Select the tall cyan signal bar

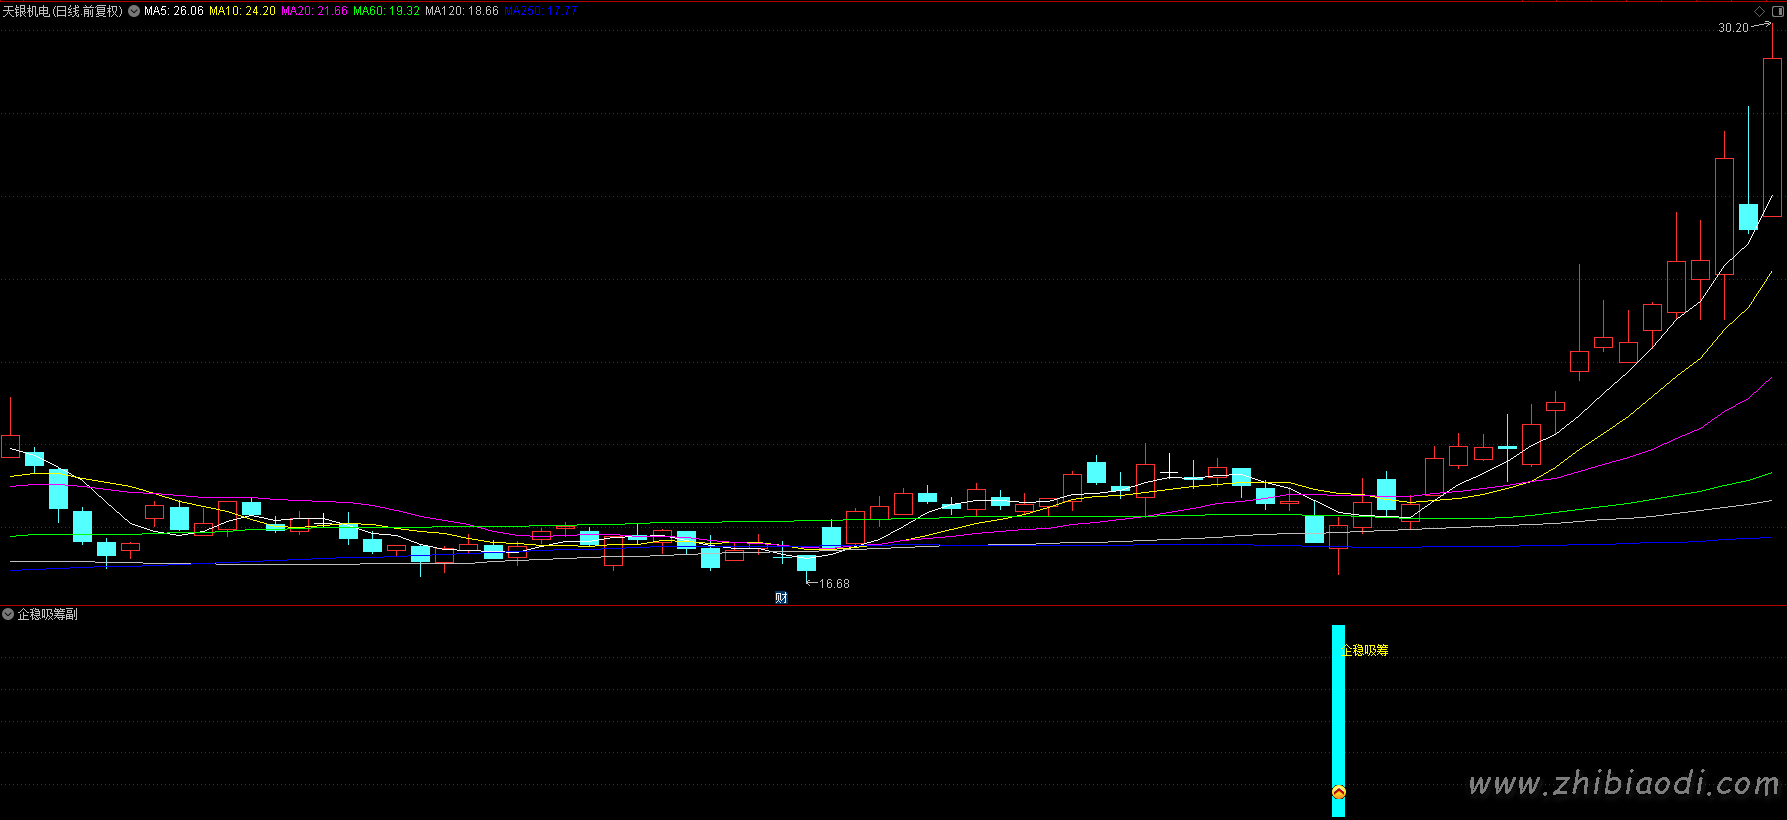point(1338,720)
